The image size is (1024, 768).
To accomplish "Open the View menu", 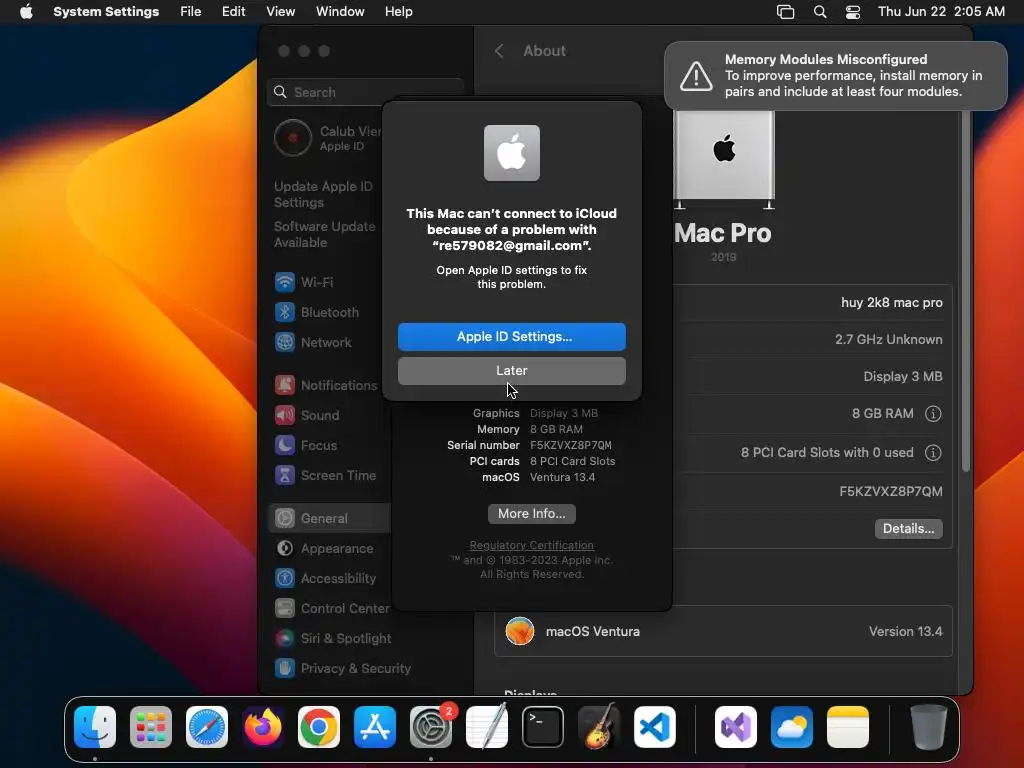I will [x=280, y=12].
